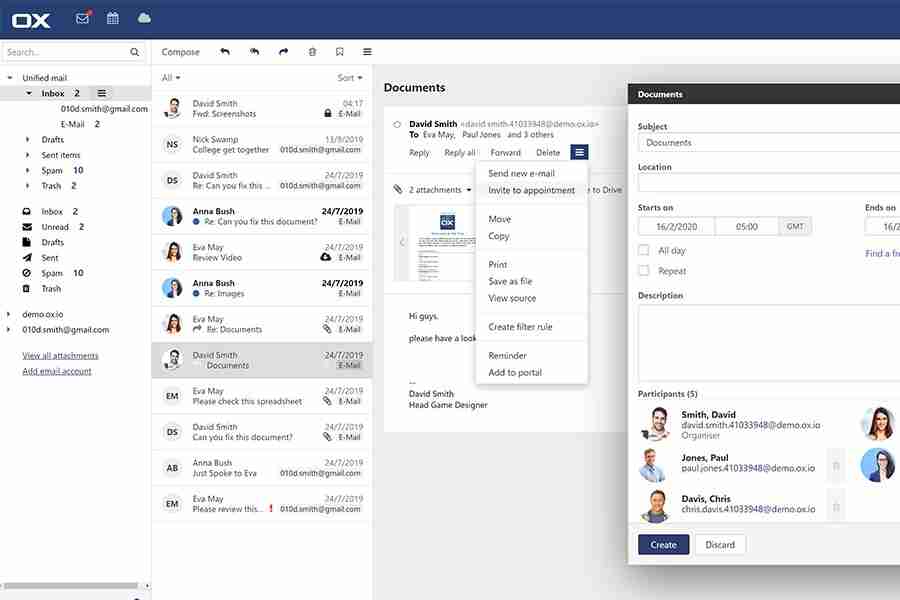Open the Sort dropdown in mail list

tap(350, 78)
